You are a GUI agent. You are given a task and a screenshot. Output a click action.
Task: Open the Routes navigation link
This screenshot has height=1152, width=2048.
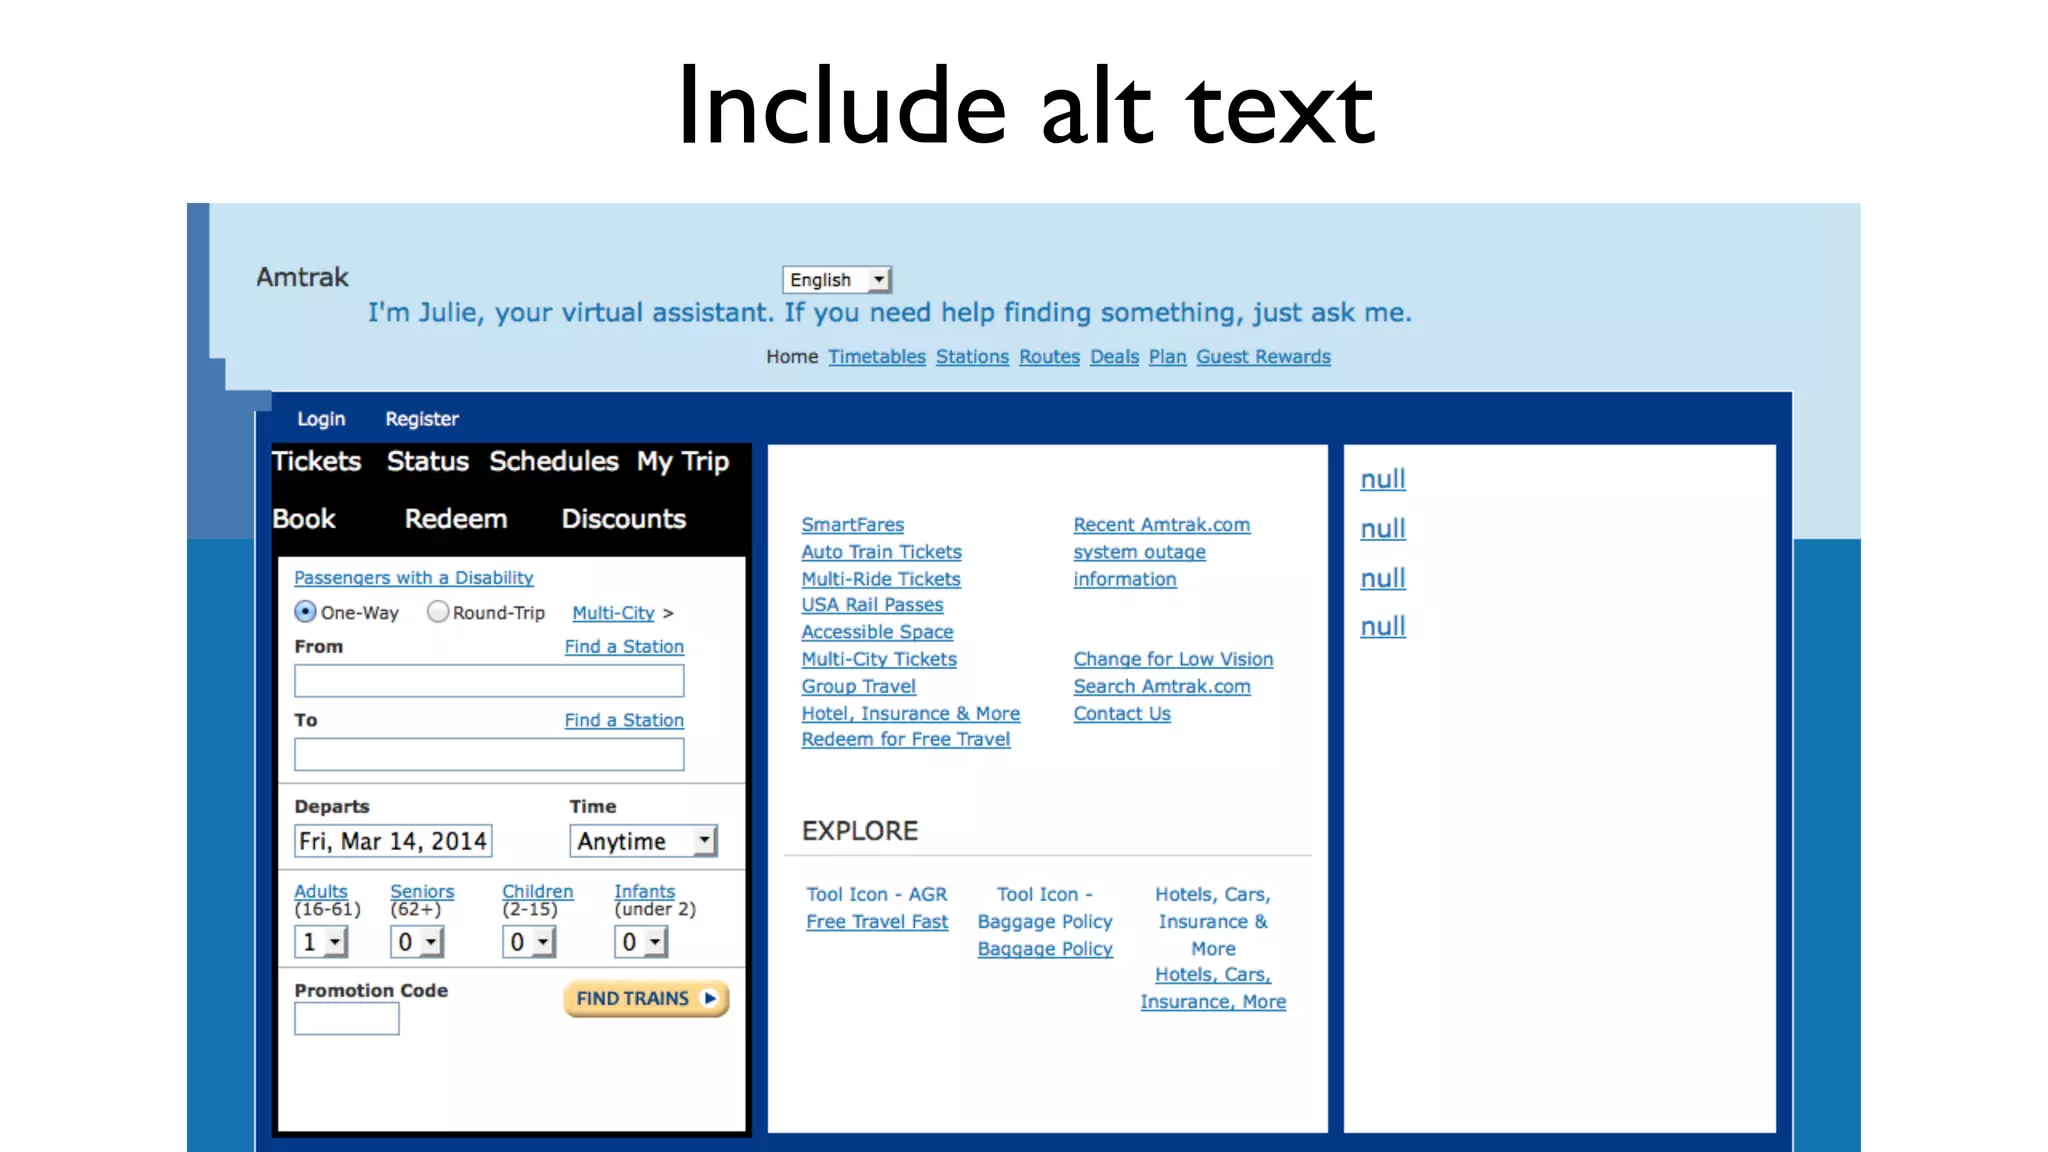1050,357
